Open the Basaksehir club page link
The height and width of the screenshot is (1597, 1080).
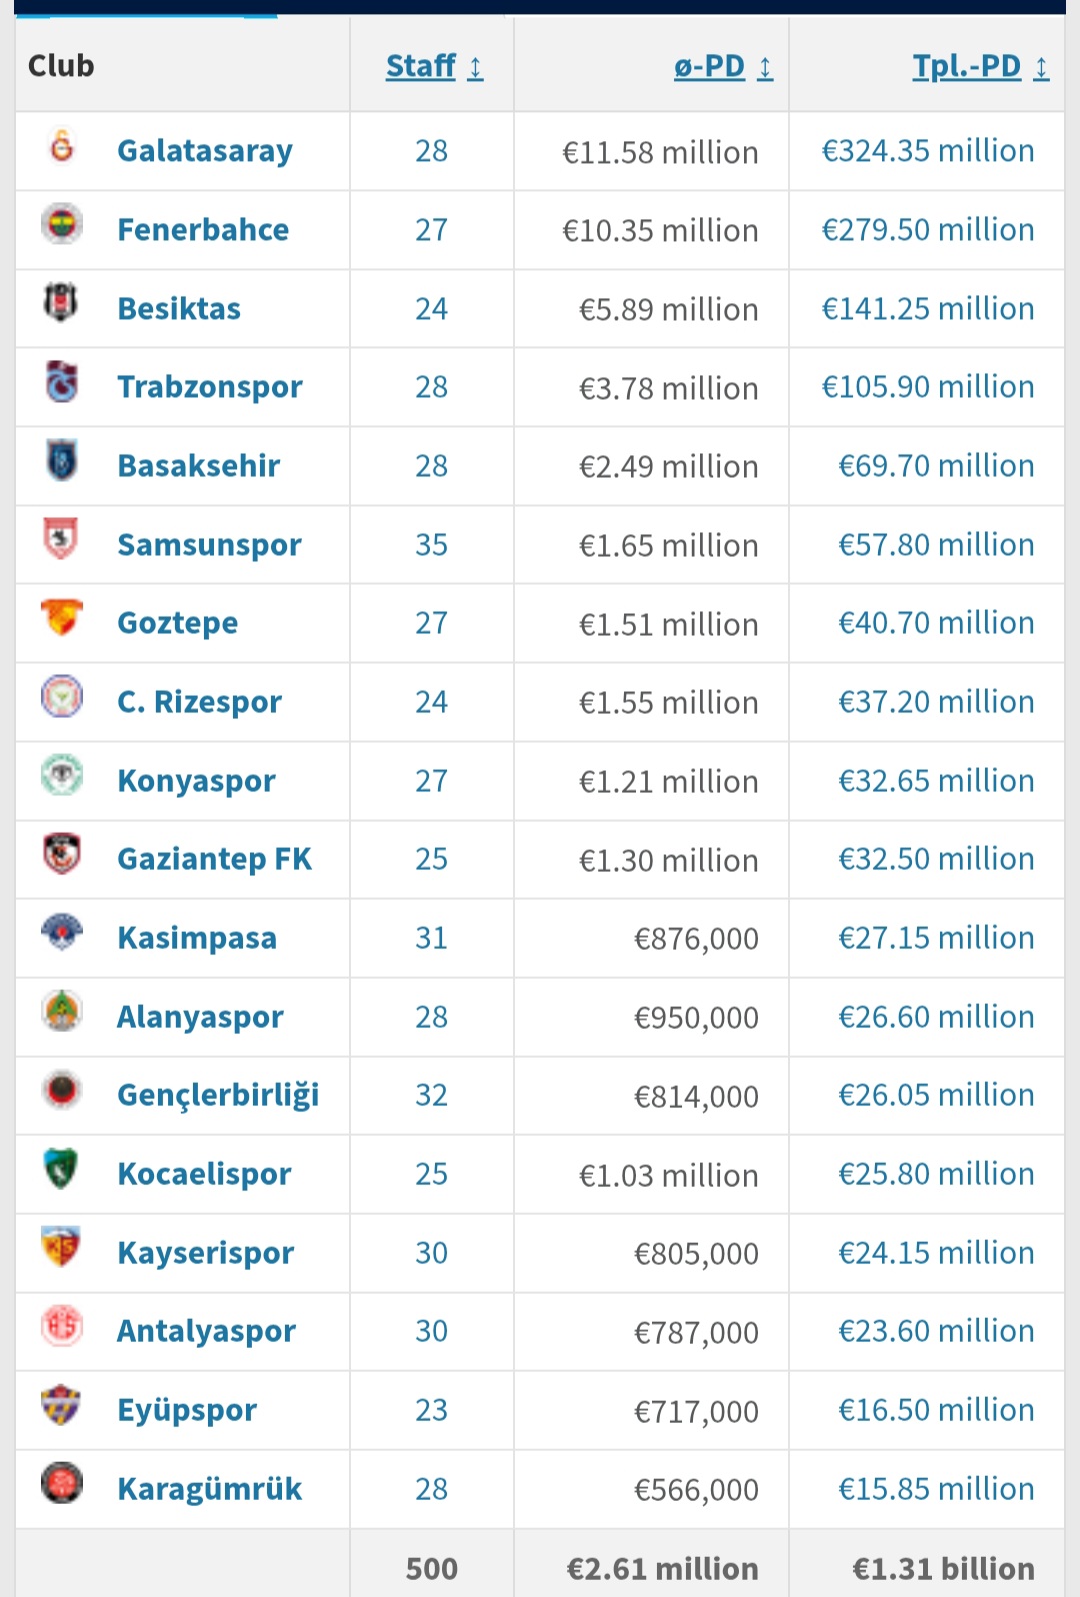point(198,466)
